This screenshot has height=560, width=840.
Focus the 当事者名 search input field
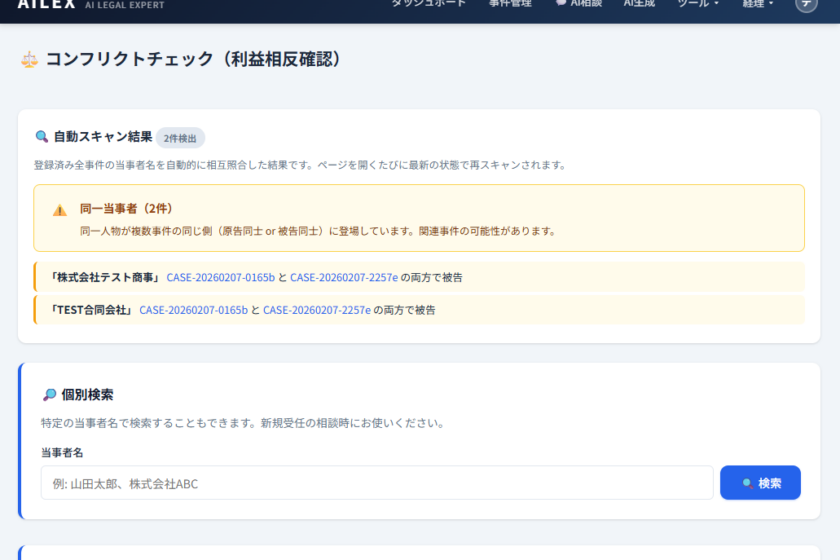coord(377,483)
